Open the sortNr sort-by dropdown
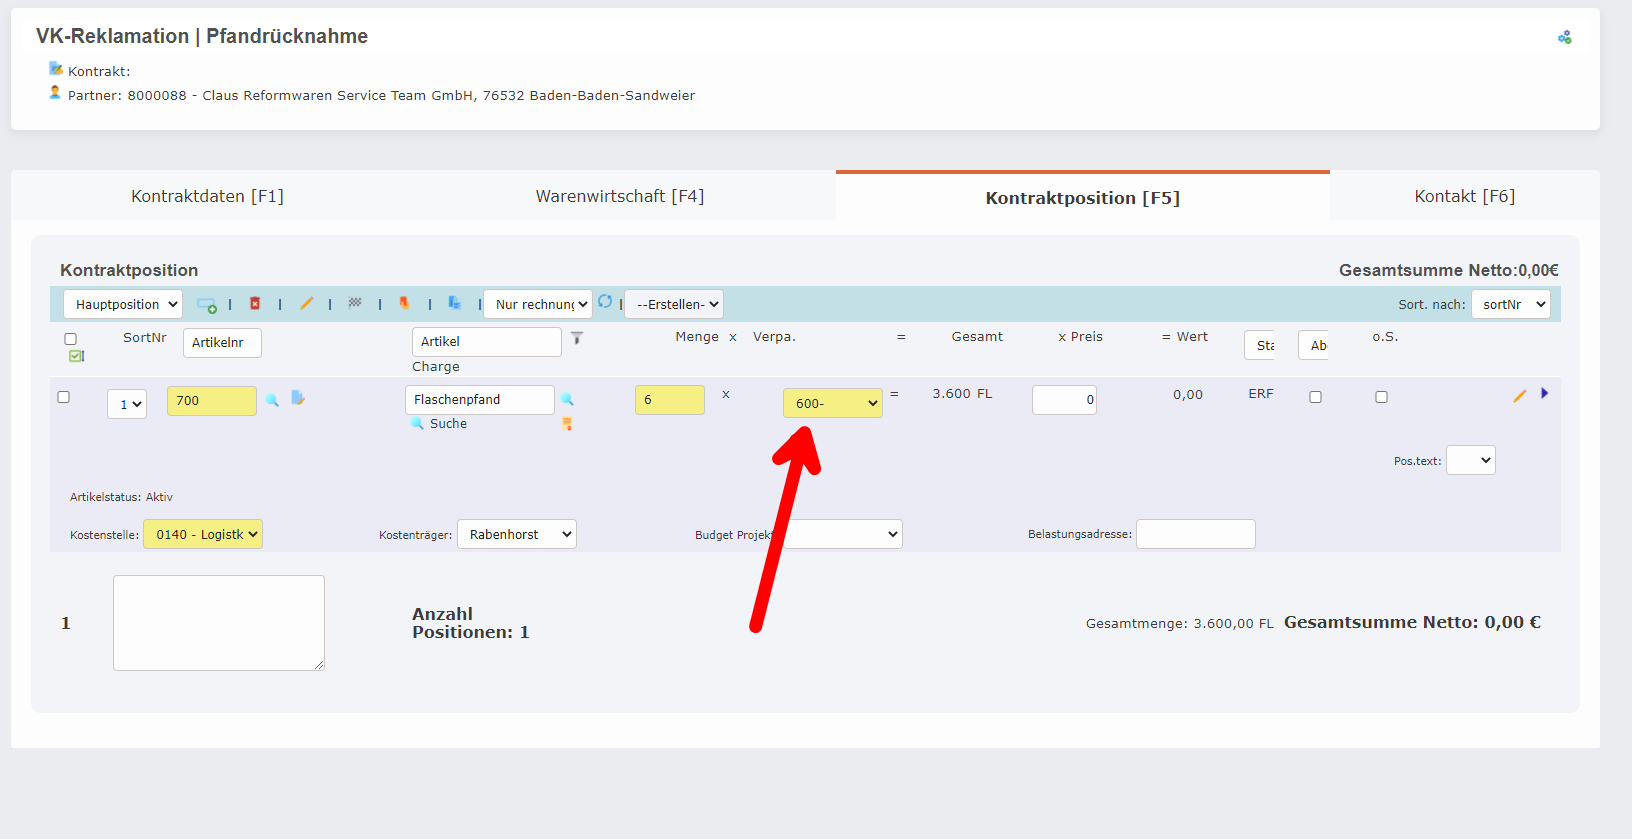Viewport: 1632px width, 839px height. click(x=1511, y=304)
